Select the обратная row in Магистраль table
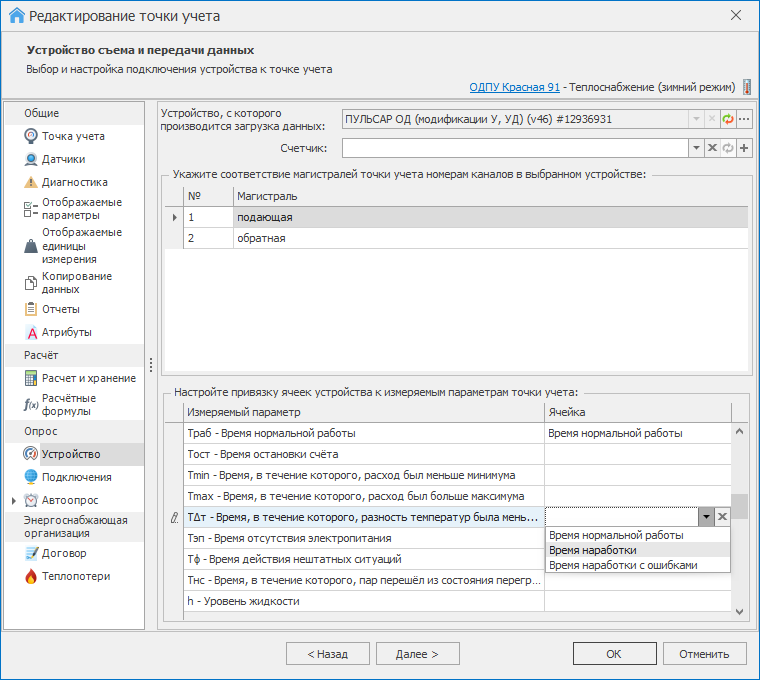 261,238
